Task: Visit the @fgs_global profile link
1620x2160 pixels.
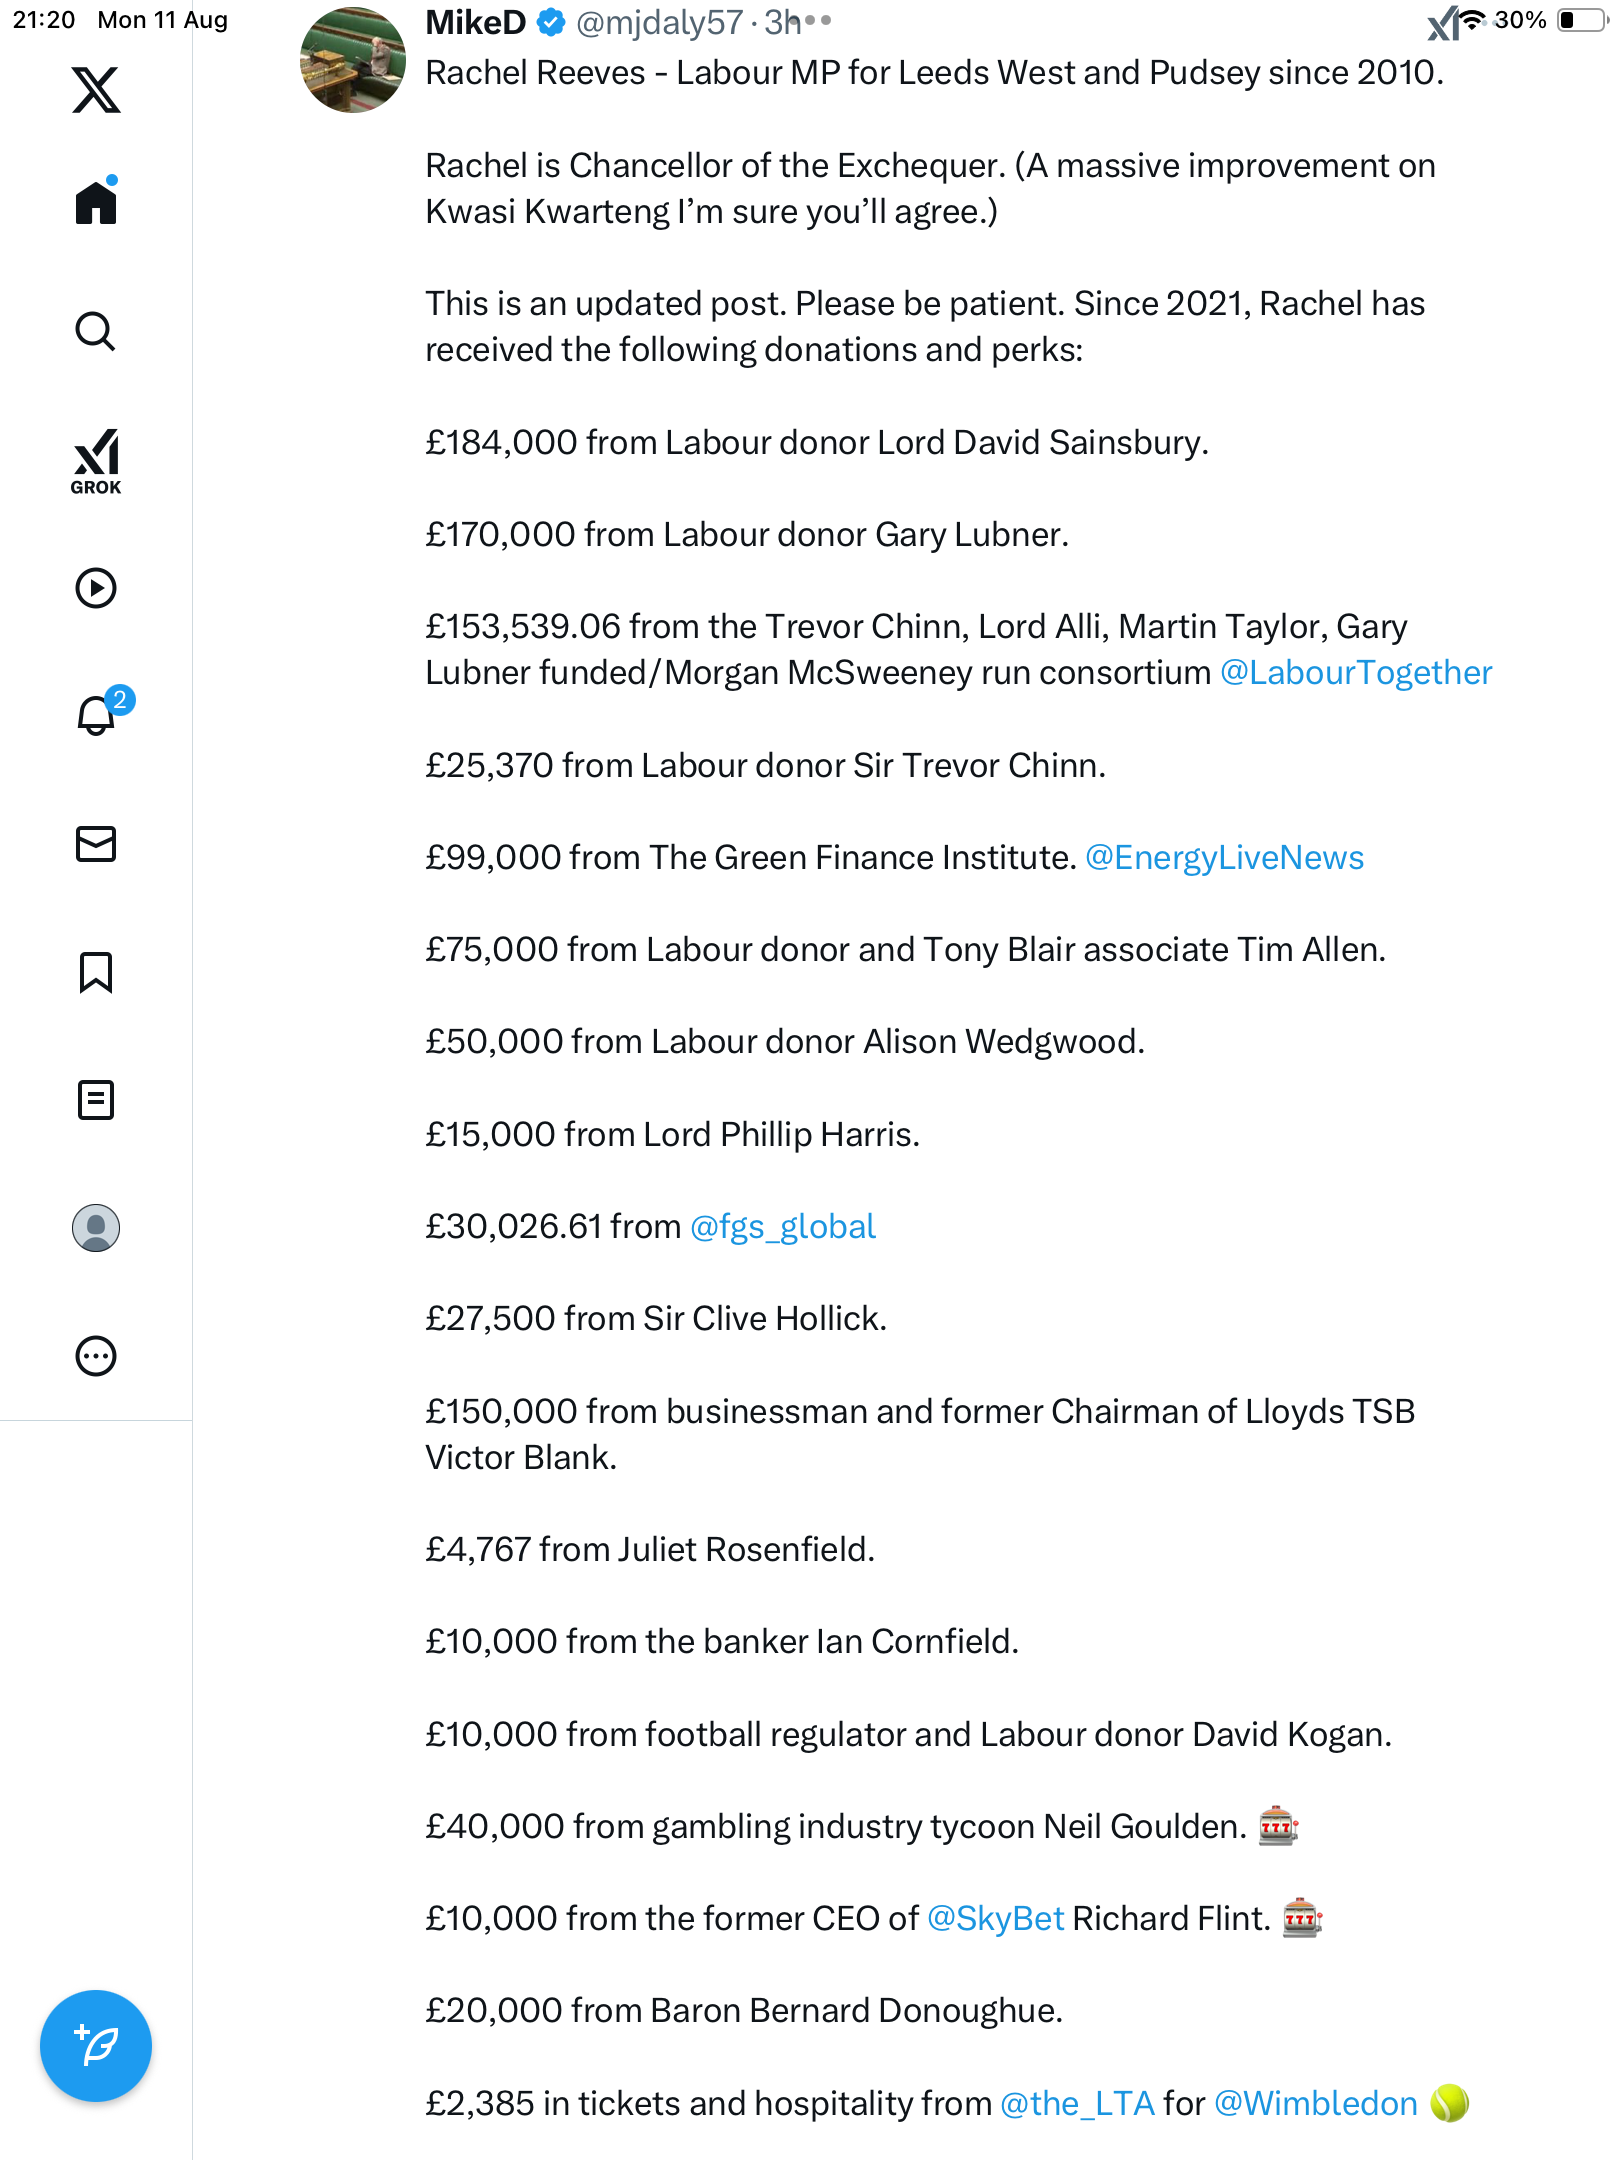Action: point(783,1227)
